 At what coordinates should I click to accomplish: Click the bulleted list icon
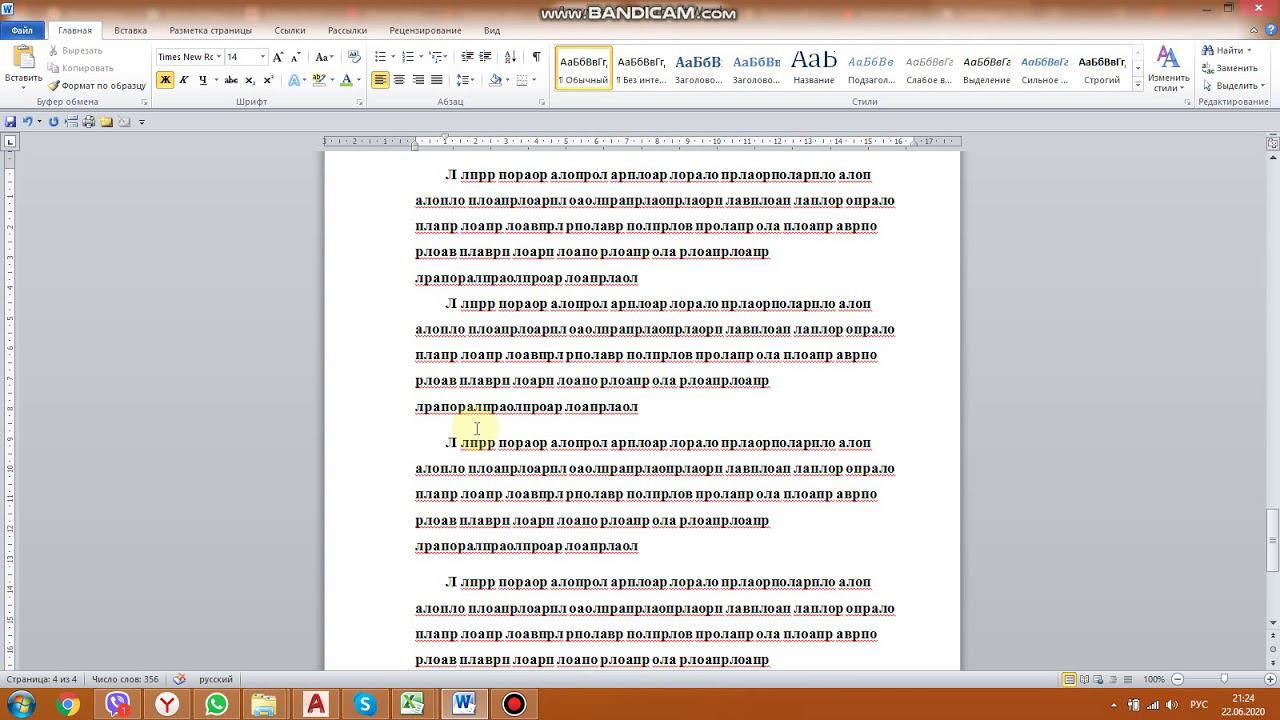coord(380,57)
